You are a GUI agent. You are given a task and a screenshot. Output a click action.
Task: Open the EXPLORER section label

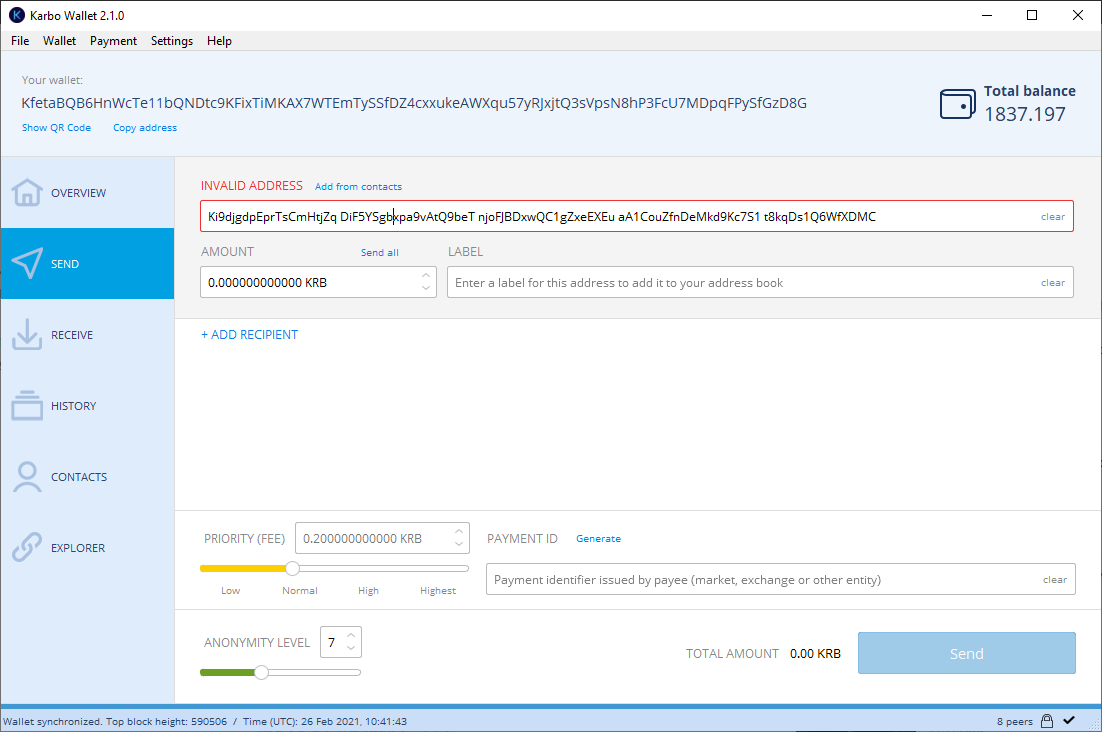pos(78,548)
